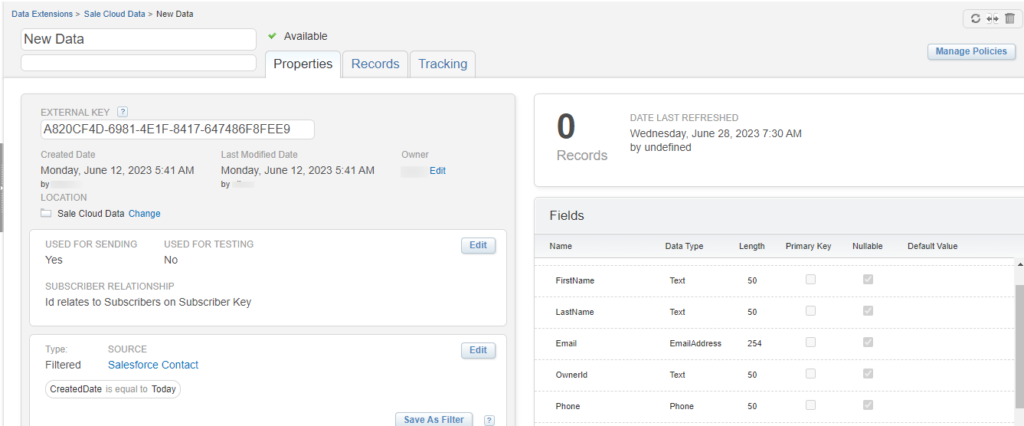Click the horizontal arrows icon beside refresh
1024x426 pixels.
click(x=991, y=19)
